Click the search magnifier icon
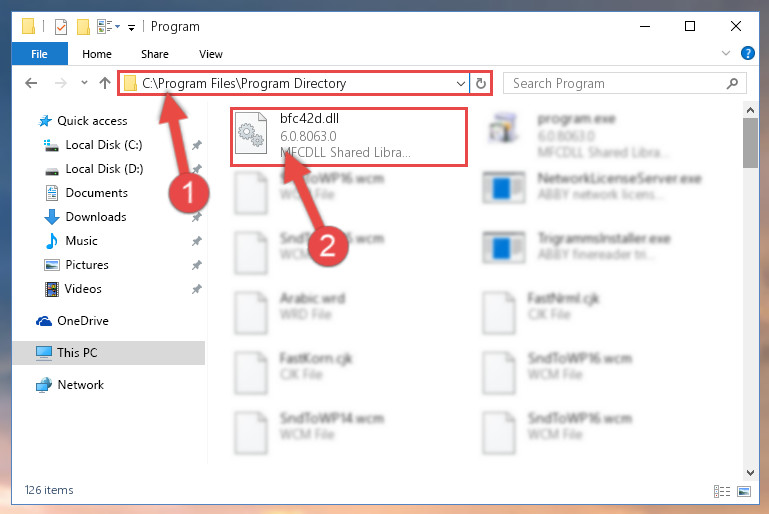The height and width of the screenshot is (514, 769). (x=732, y=83)
